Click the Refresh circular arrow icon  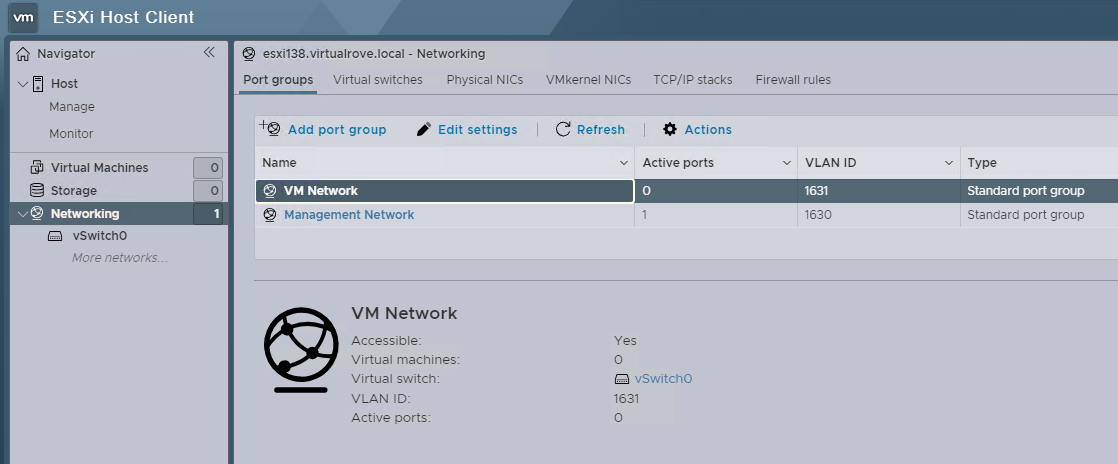(x=563, y=129)
